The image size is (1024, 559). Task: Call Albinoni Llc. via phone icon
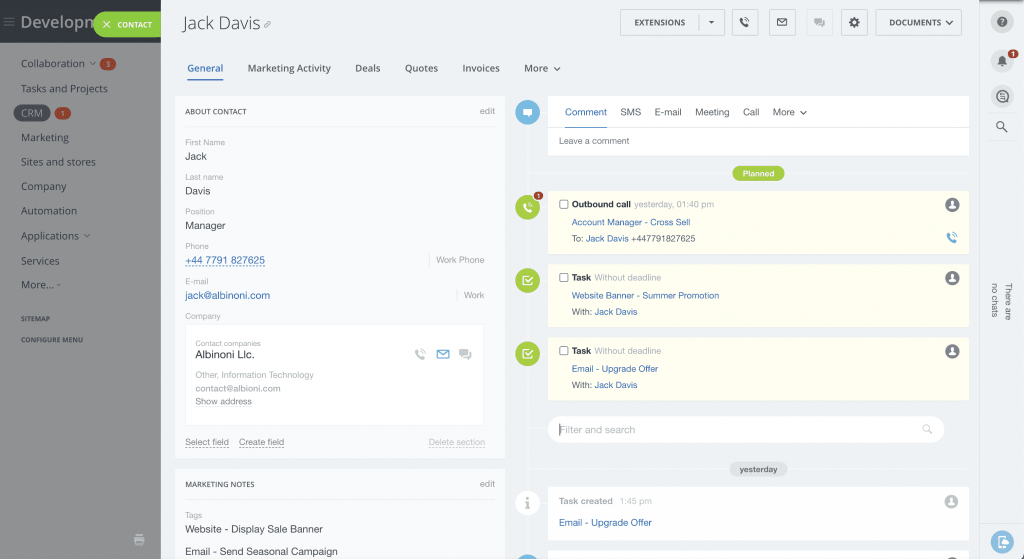pos(421,354)
